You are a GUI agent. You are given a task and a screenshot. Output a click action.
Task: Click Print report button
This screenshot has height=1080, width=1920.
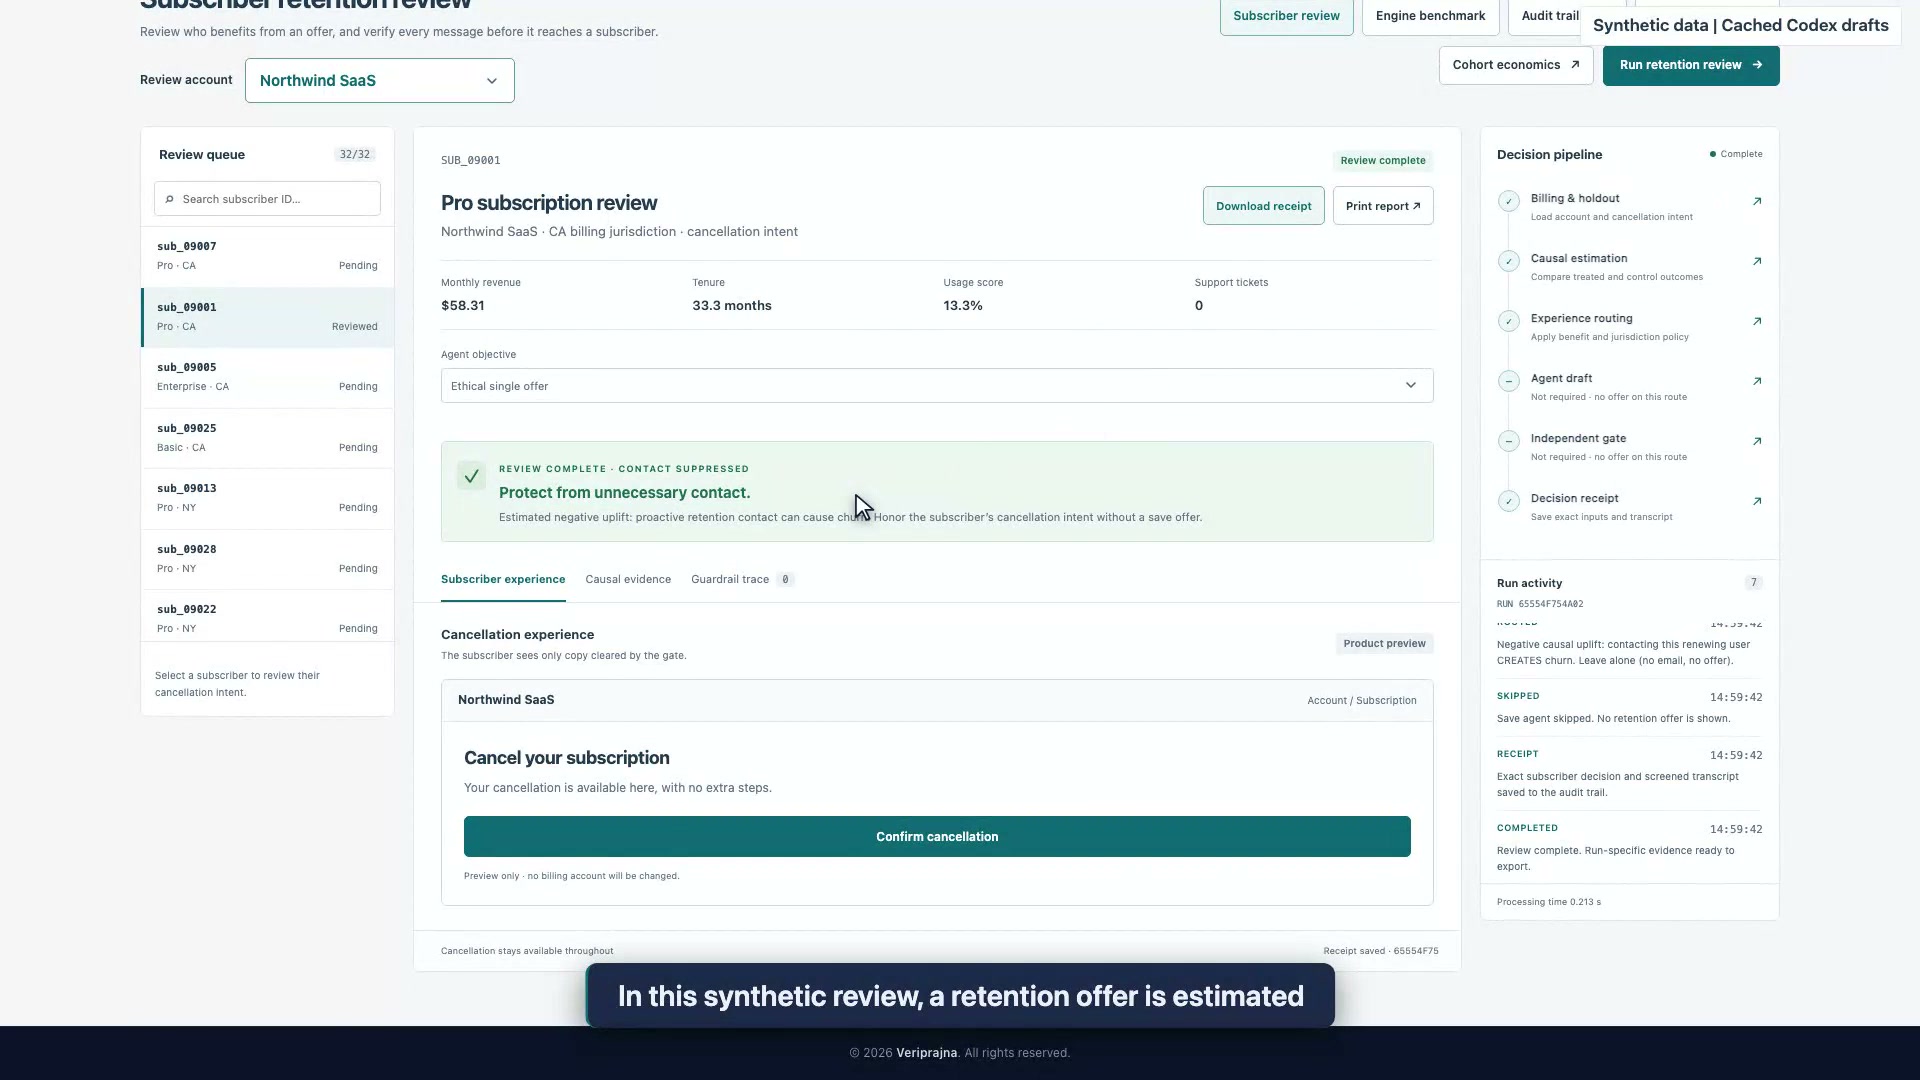pyautogui.click(x=1383, y=206)
